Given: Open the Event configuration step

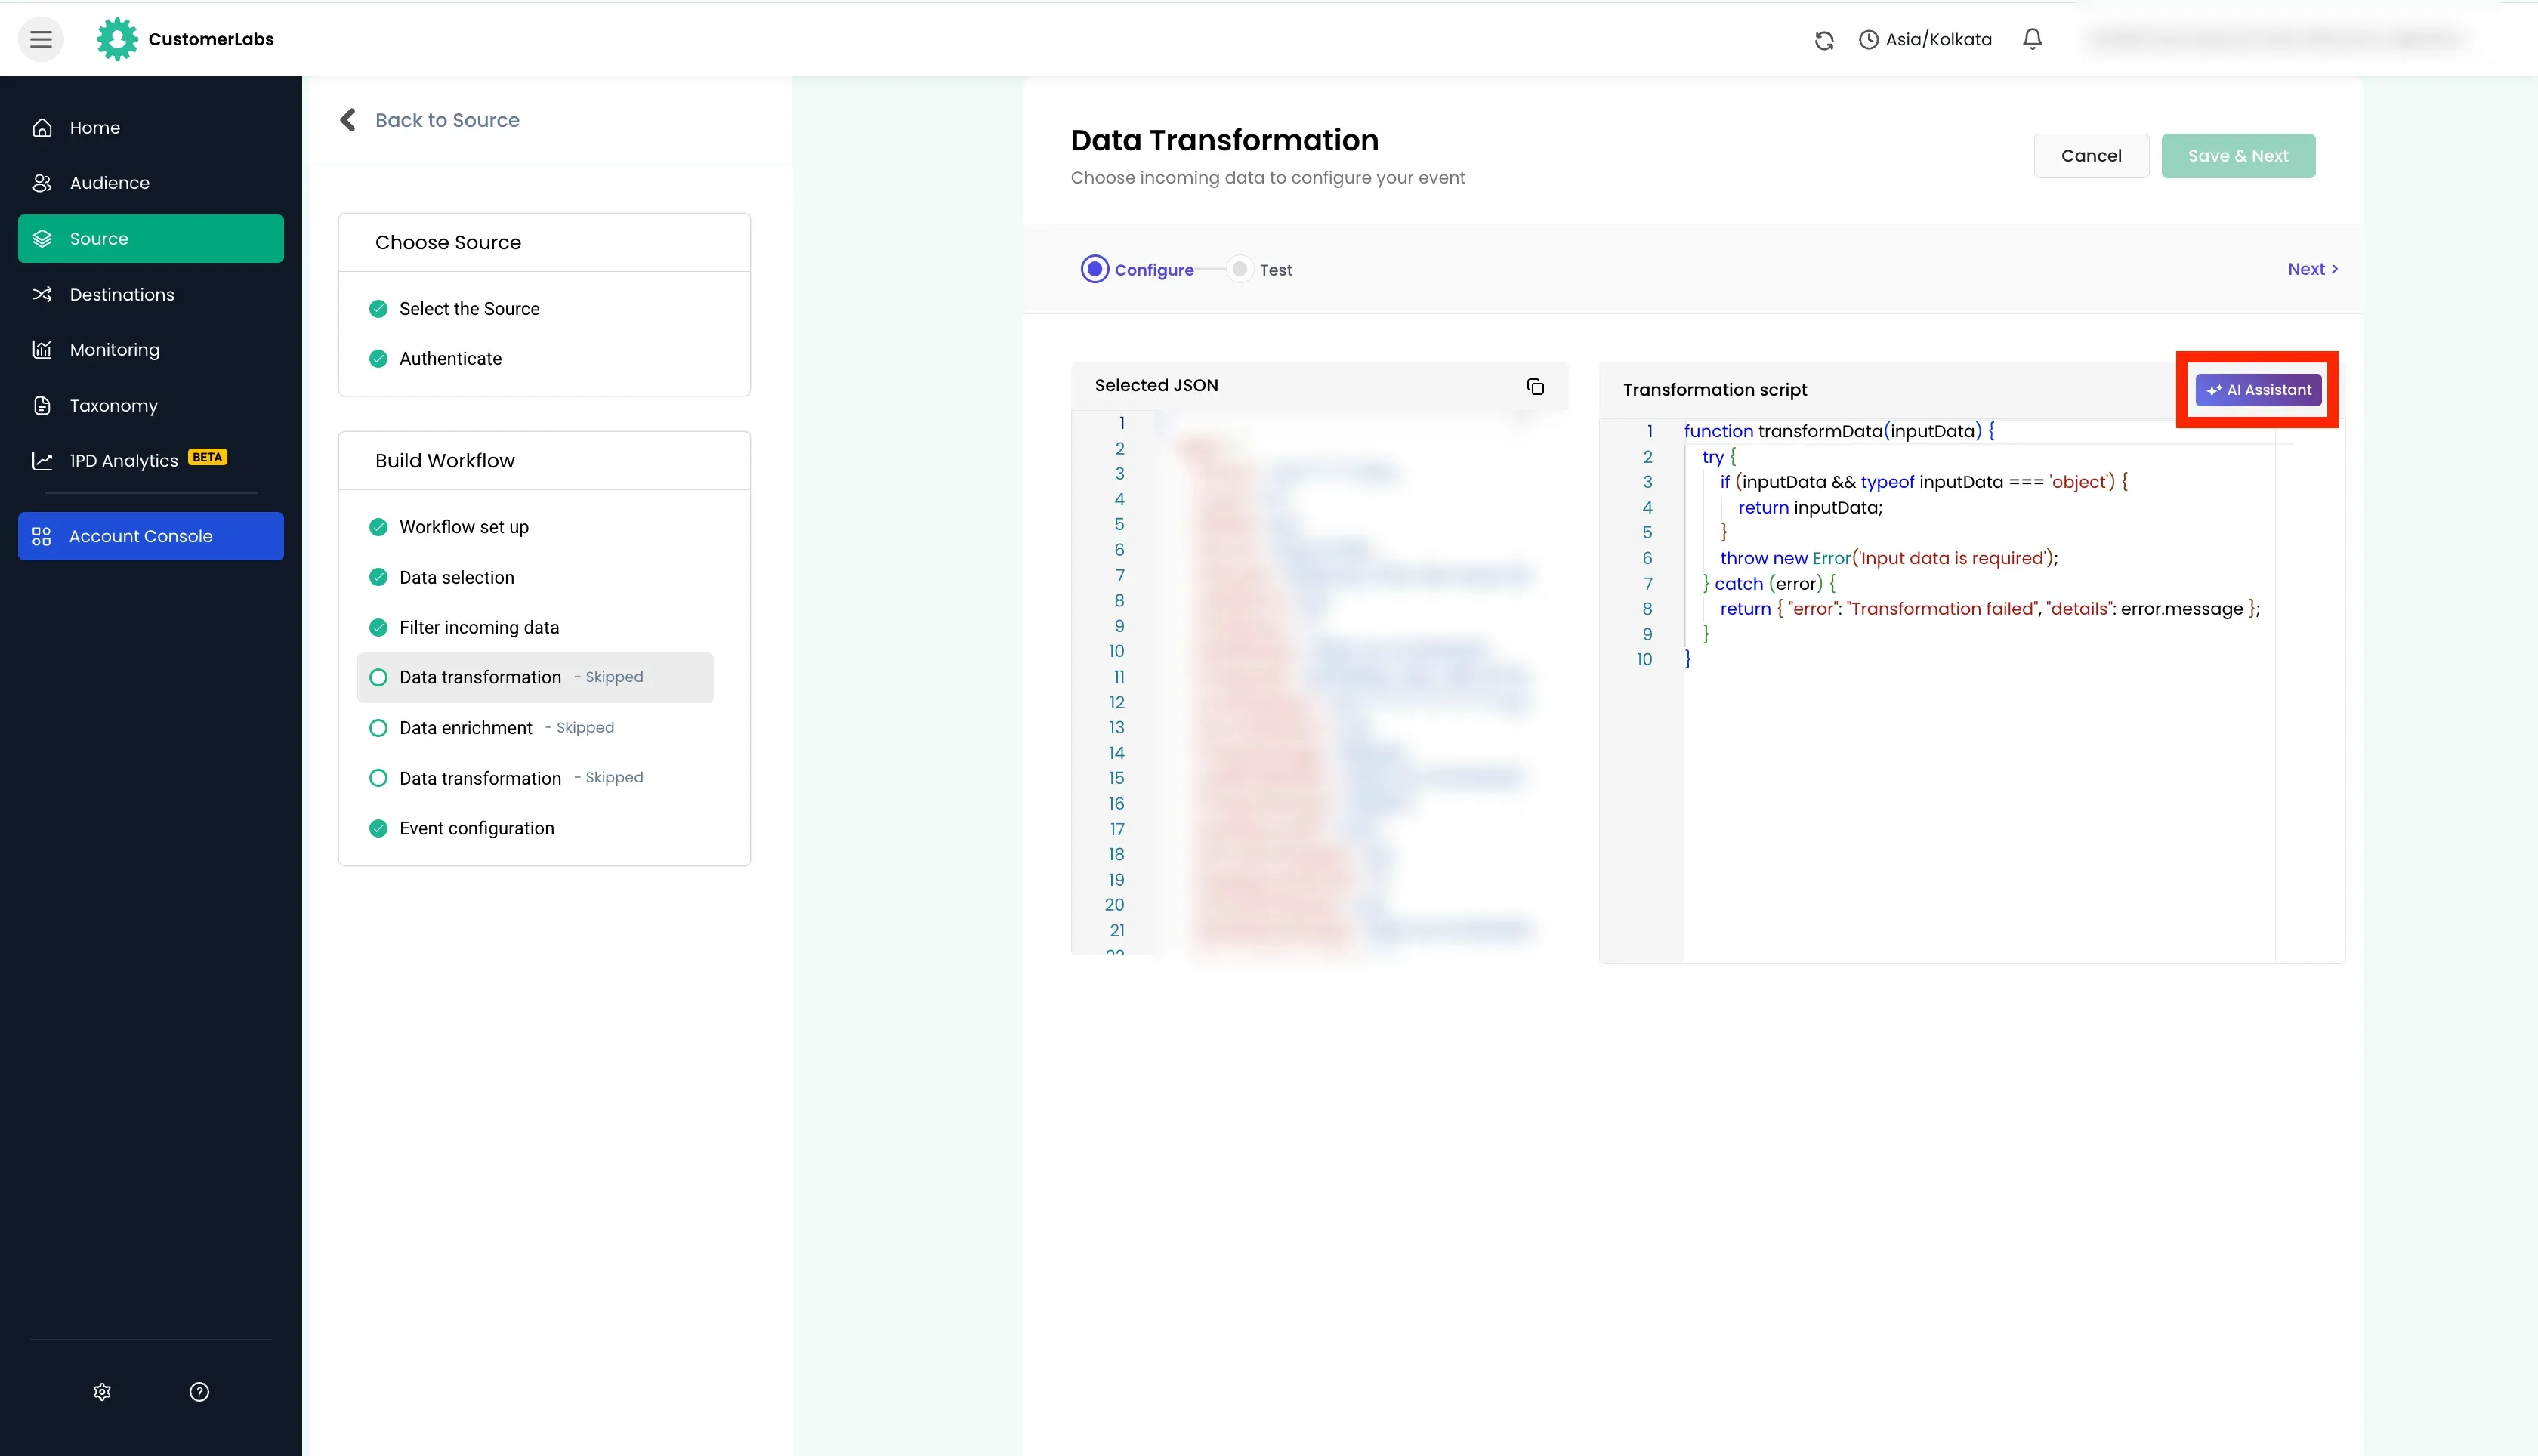Looking at the screenshot, I should [476, 829].
